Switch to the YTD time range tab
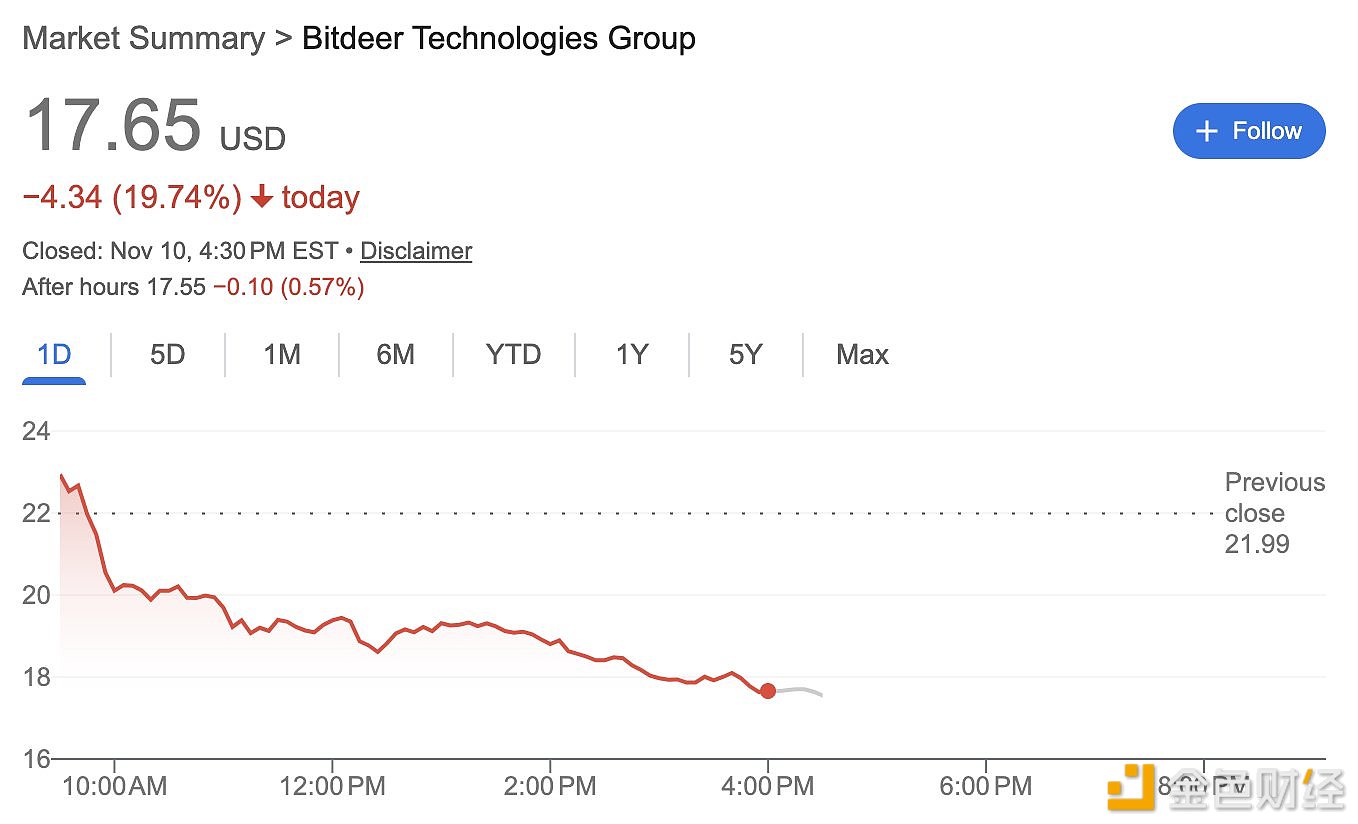The width and height of the screenshot is (1358, 824). [513, 354]
